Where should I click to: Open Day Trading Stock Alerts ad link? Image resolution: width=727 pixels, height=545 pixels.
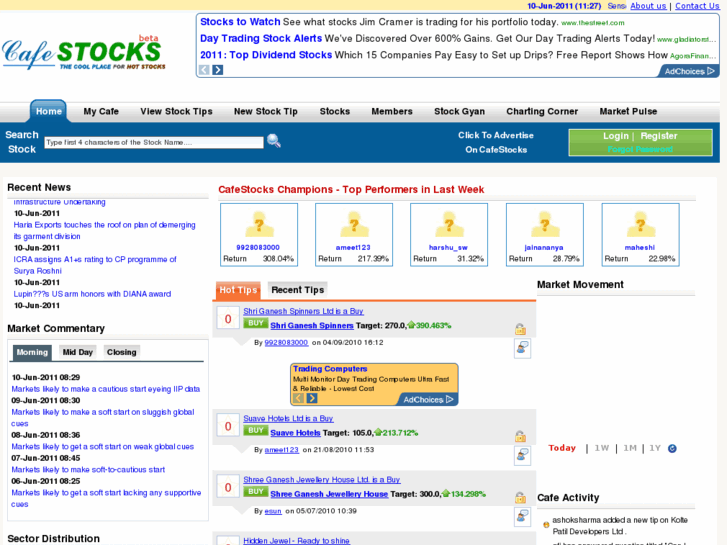261,38
